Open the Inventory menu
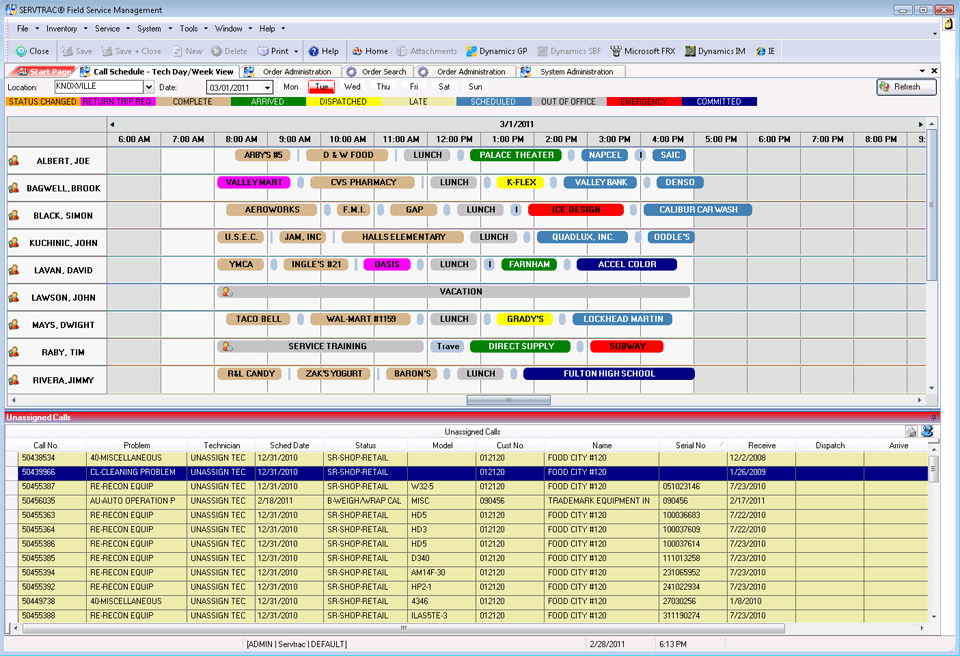Viewport: 960px width, 656px height. tap(61, 29)
